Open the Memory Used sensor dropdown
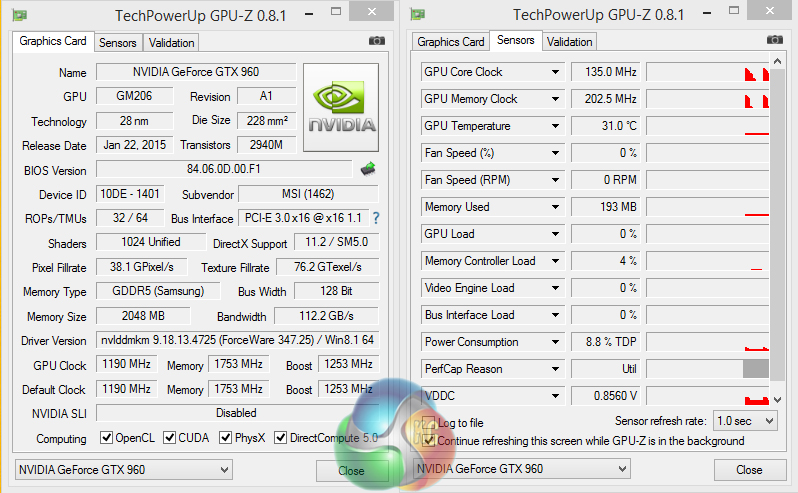Image resolution: width=798 pixels, height=493 pixels. 555,207
